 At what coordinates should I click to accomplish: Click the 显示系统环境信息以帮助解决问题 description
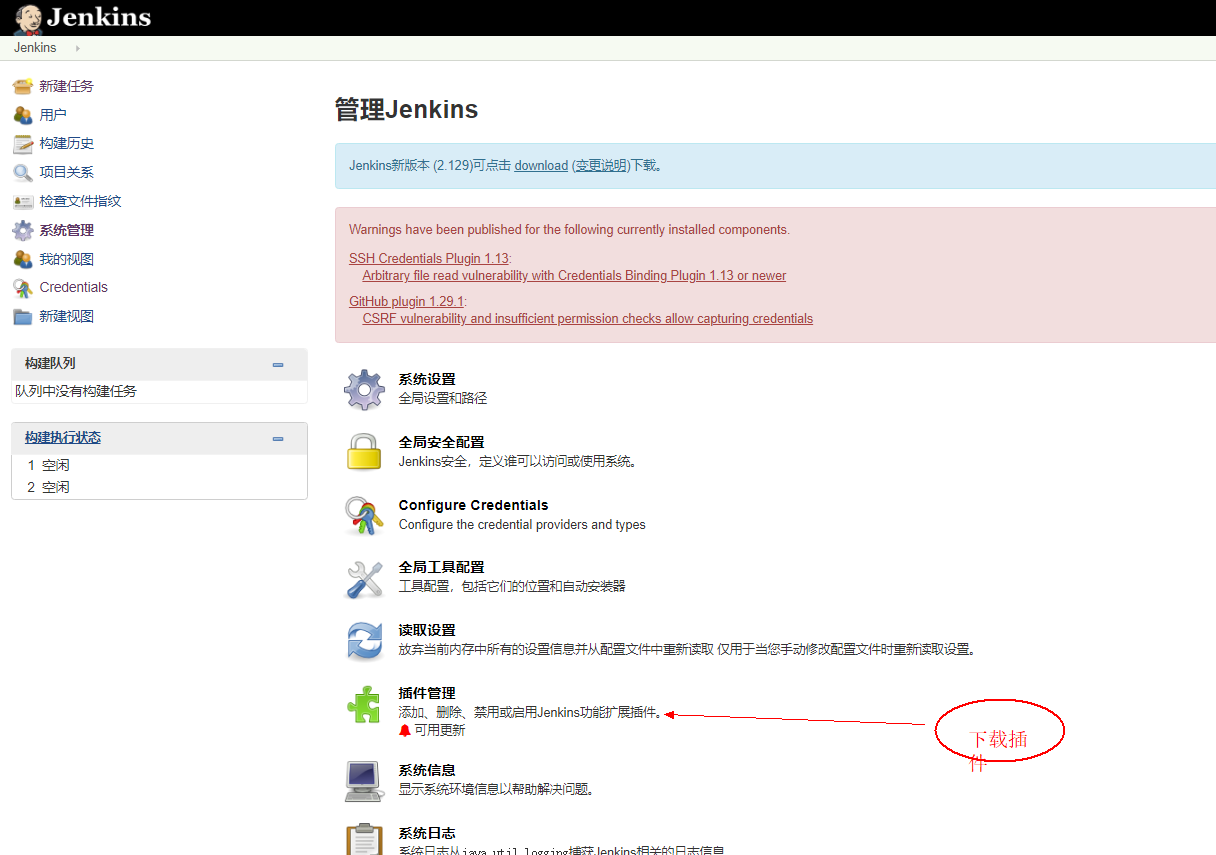coord(499,790)
